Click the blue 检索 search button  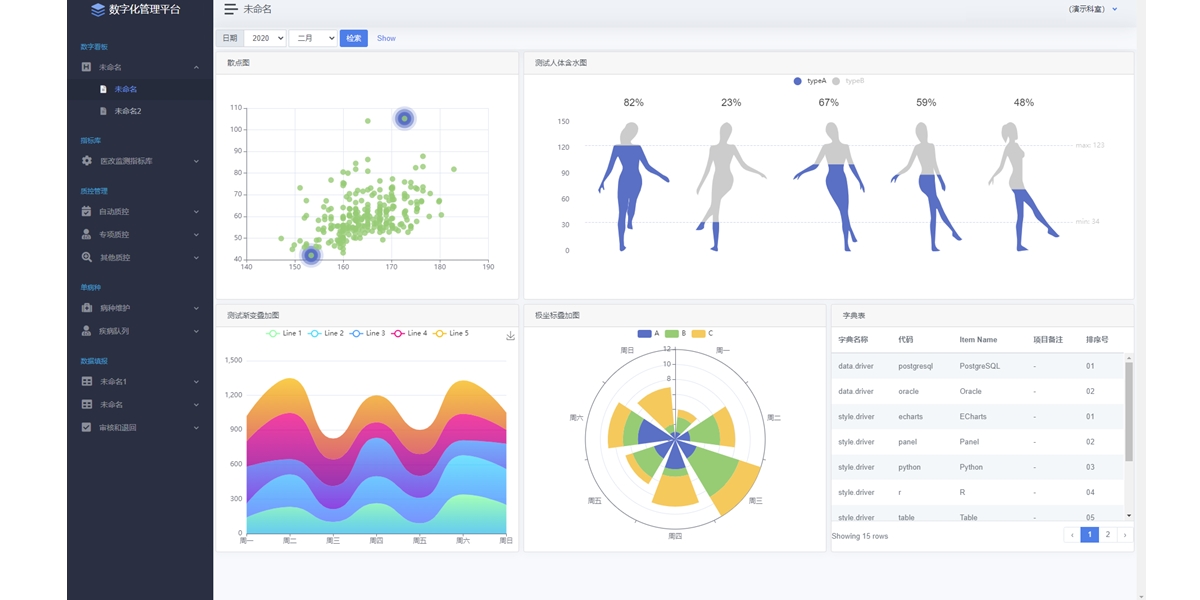(353, 38)
